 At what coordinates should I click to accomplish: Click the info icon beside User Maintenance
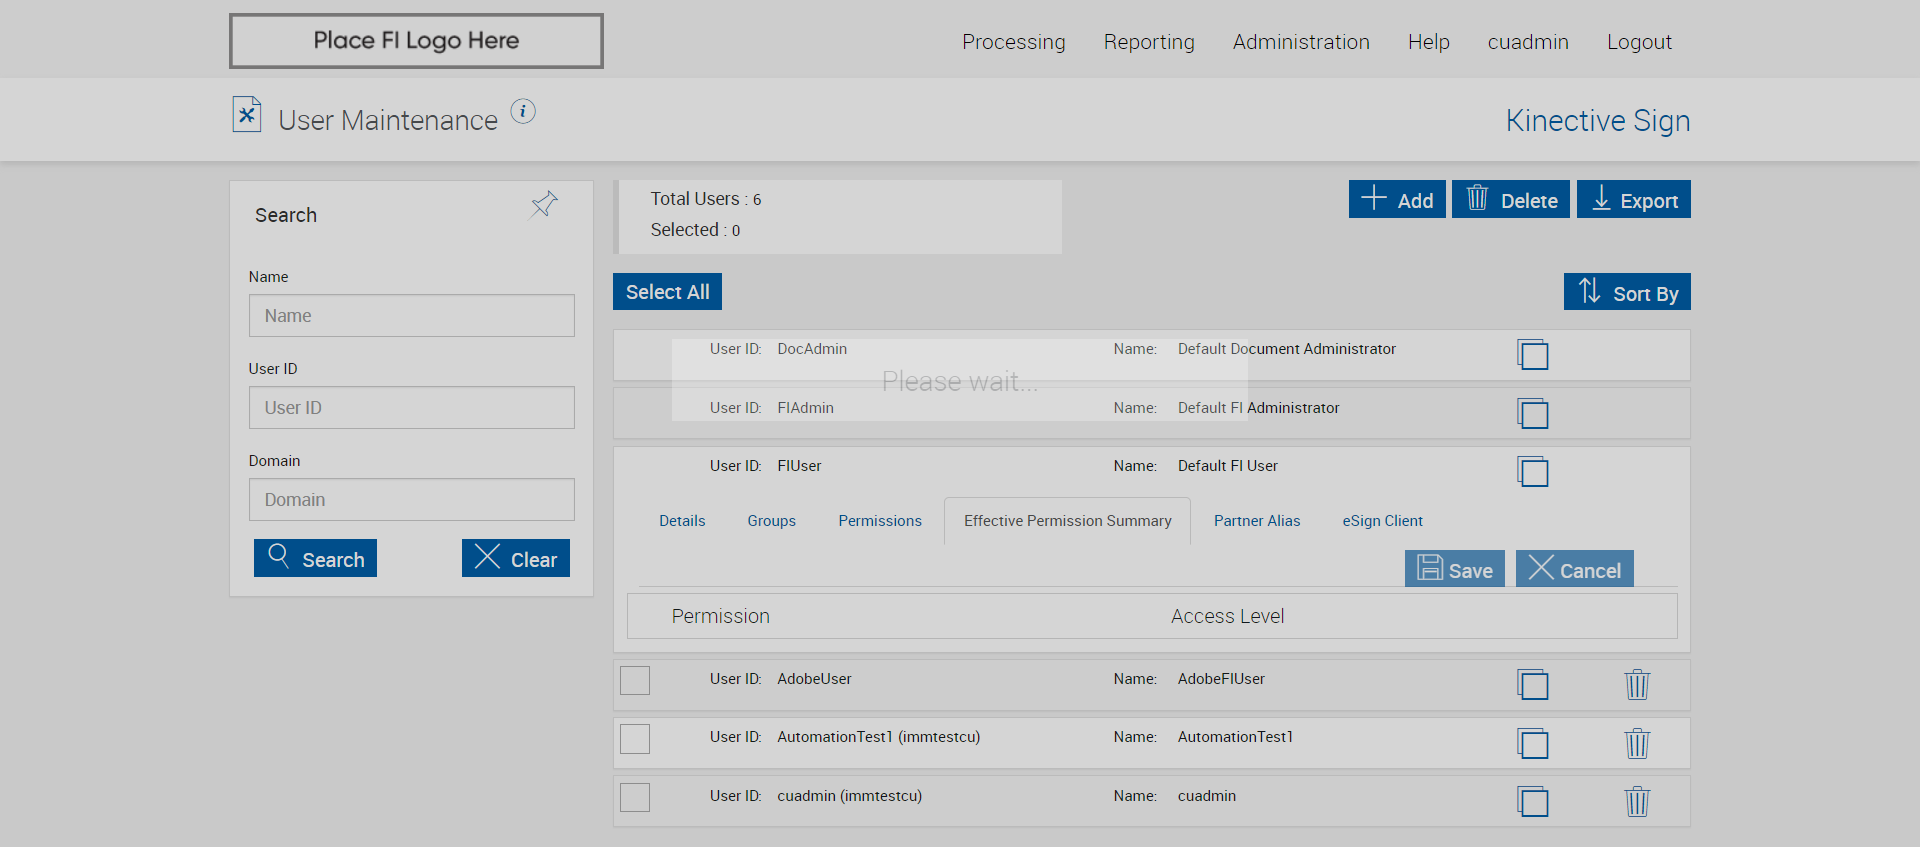[x=523, y=111]
